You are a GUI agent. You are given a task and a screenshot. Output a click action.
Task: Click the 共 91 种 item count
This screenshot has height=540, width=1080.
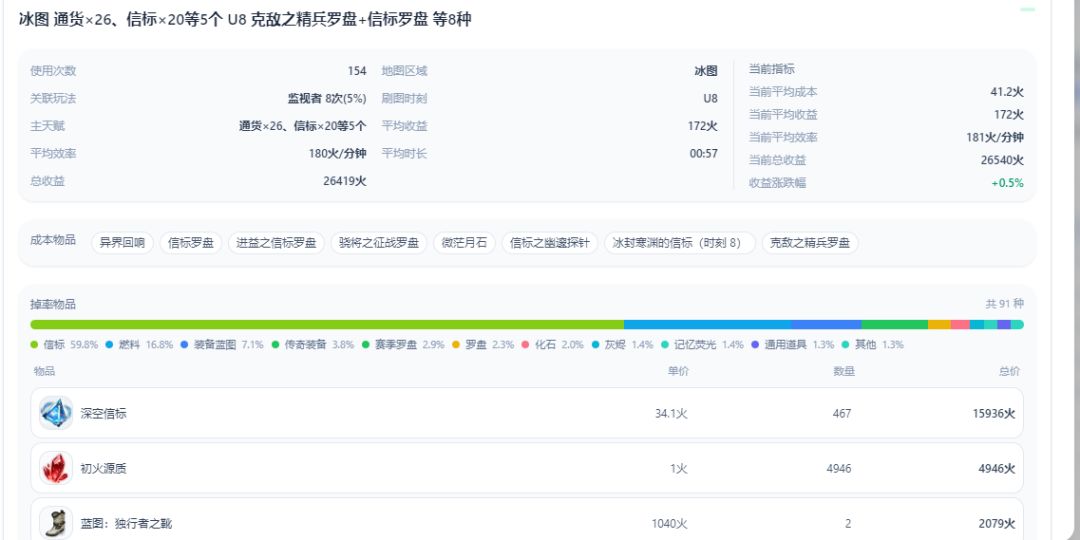(1004, 304)
